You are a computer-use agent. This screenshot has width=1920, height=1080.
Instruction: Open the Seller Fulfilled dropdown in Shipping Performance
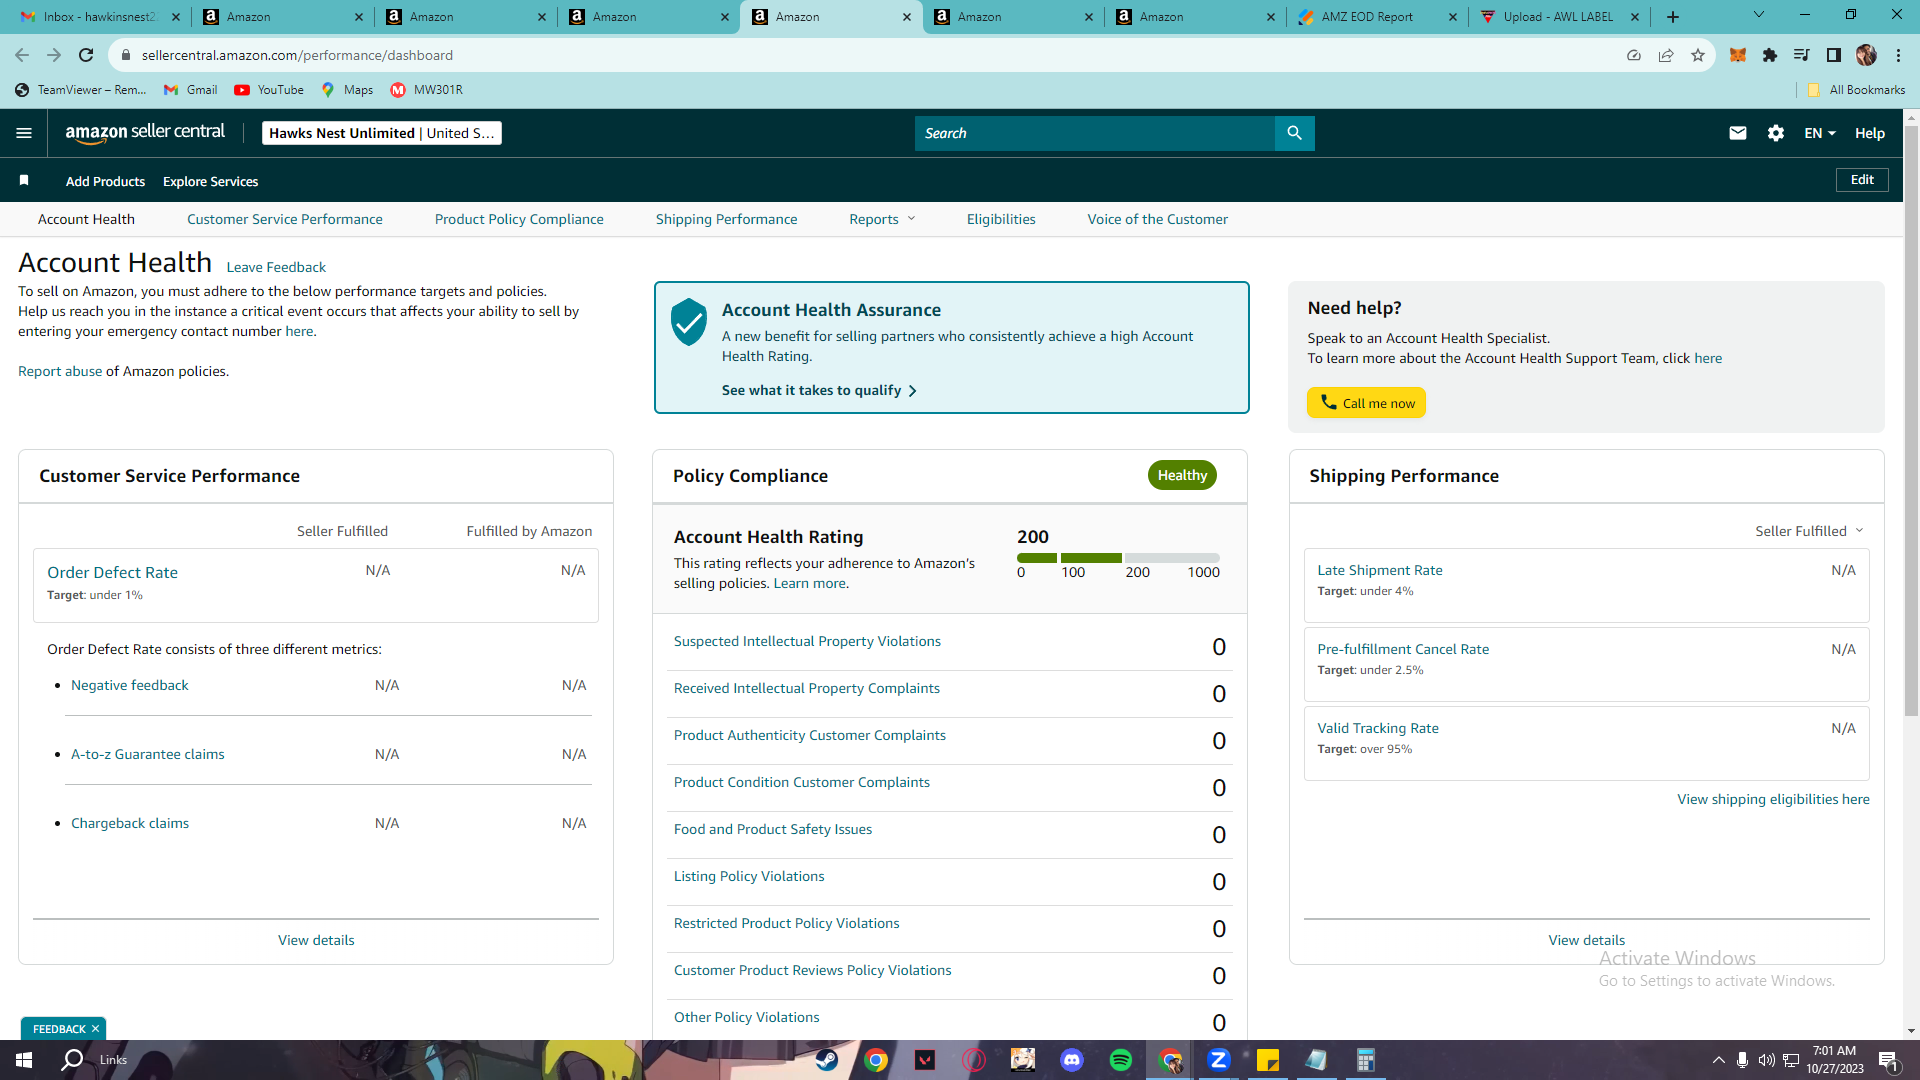1809,531
